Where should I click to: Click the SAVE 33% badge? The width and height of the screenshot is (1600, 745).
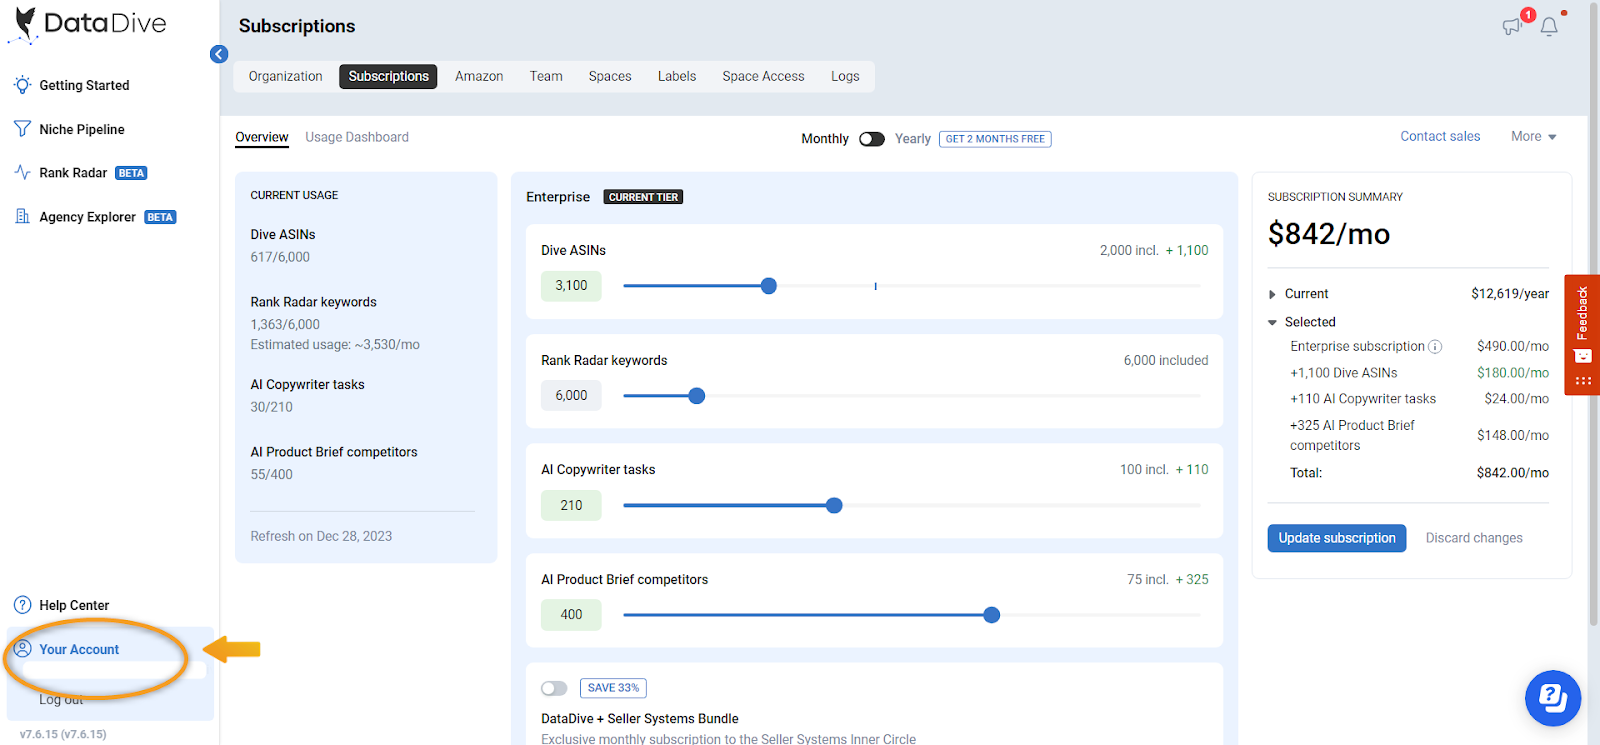(613, 688)
